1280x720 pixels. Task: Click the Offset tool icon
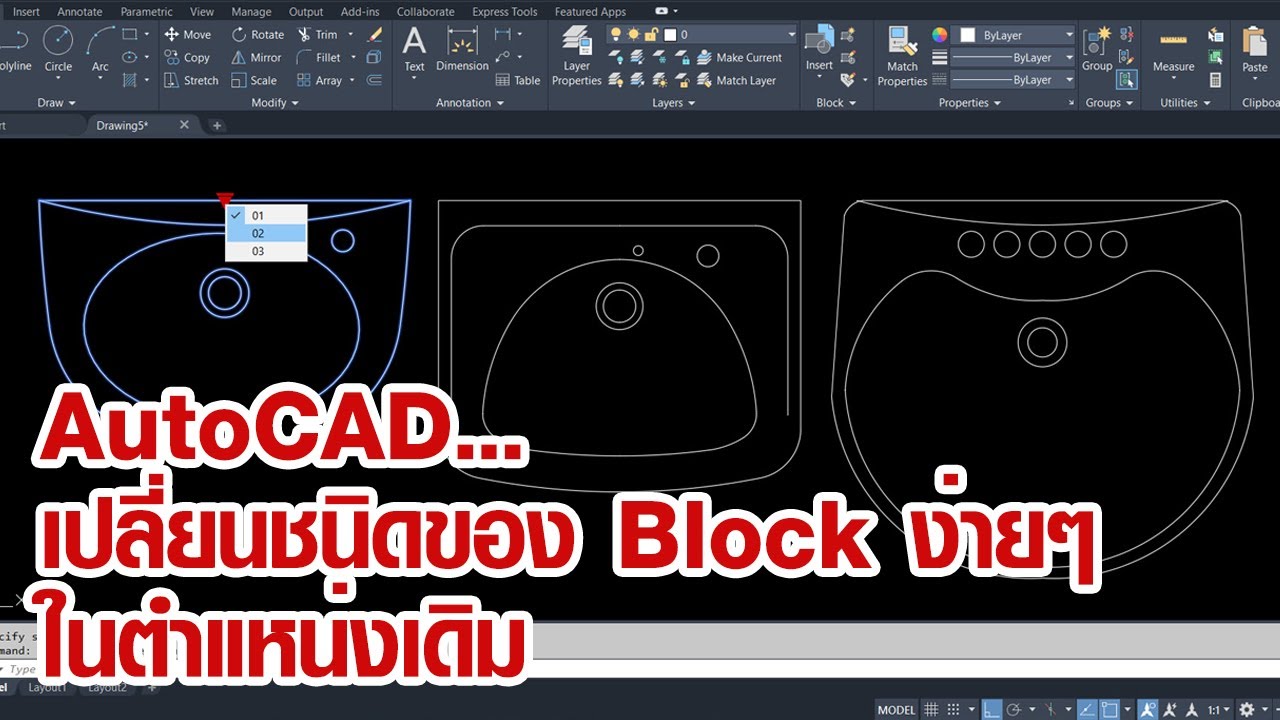[x=374, y=80]
